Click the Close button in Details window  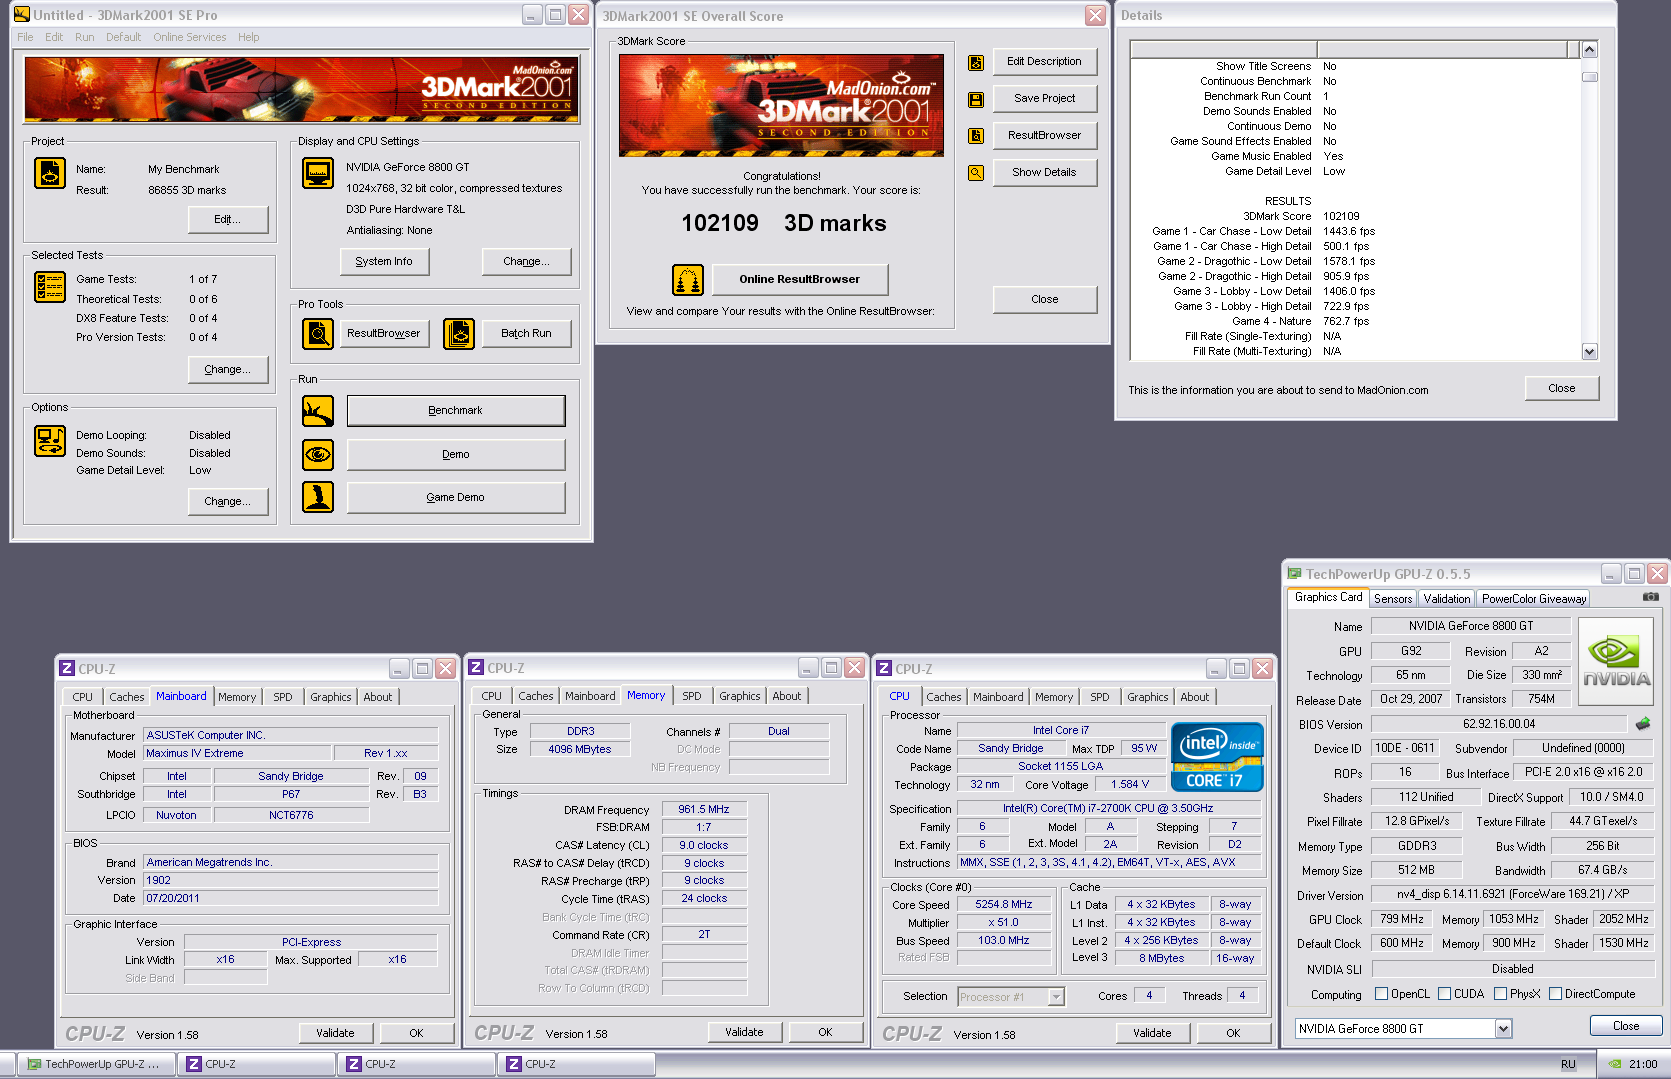(x=1562, y=388)
